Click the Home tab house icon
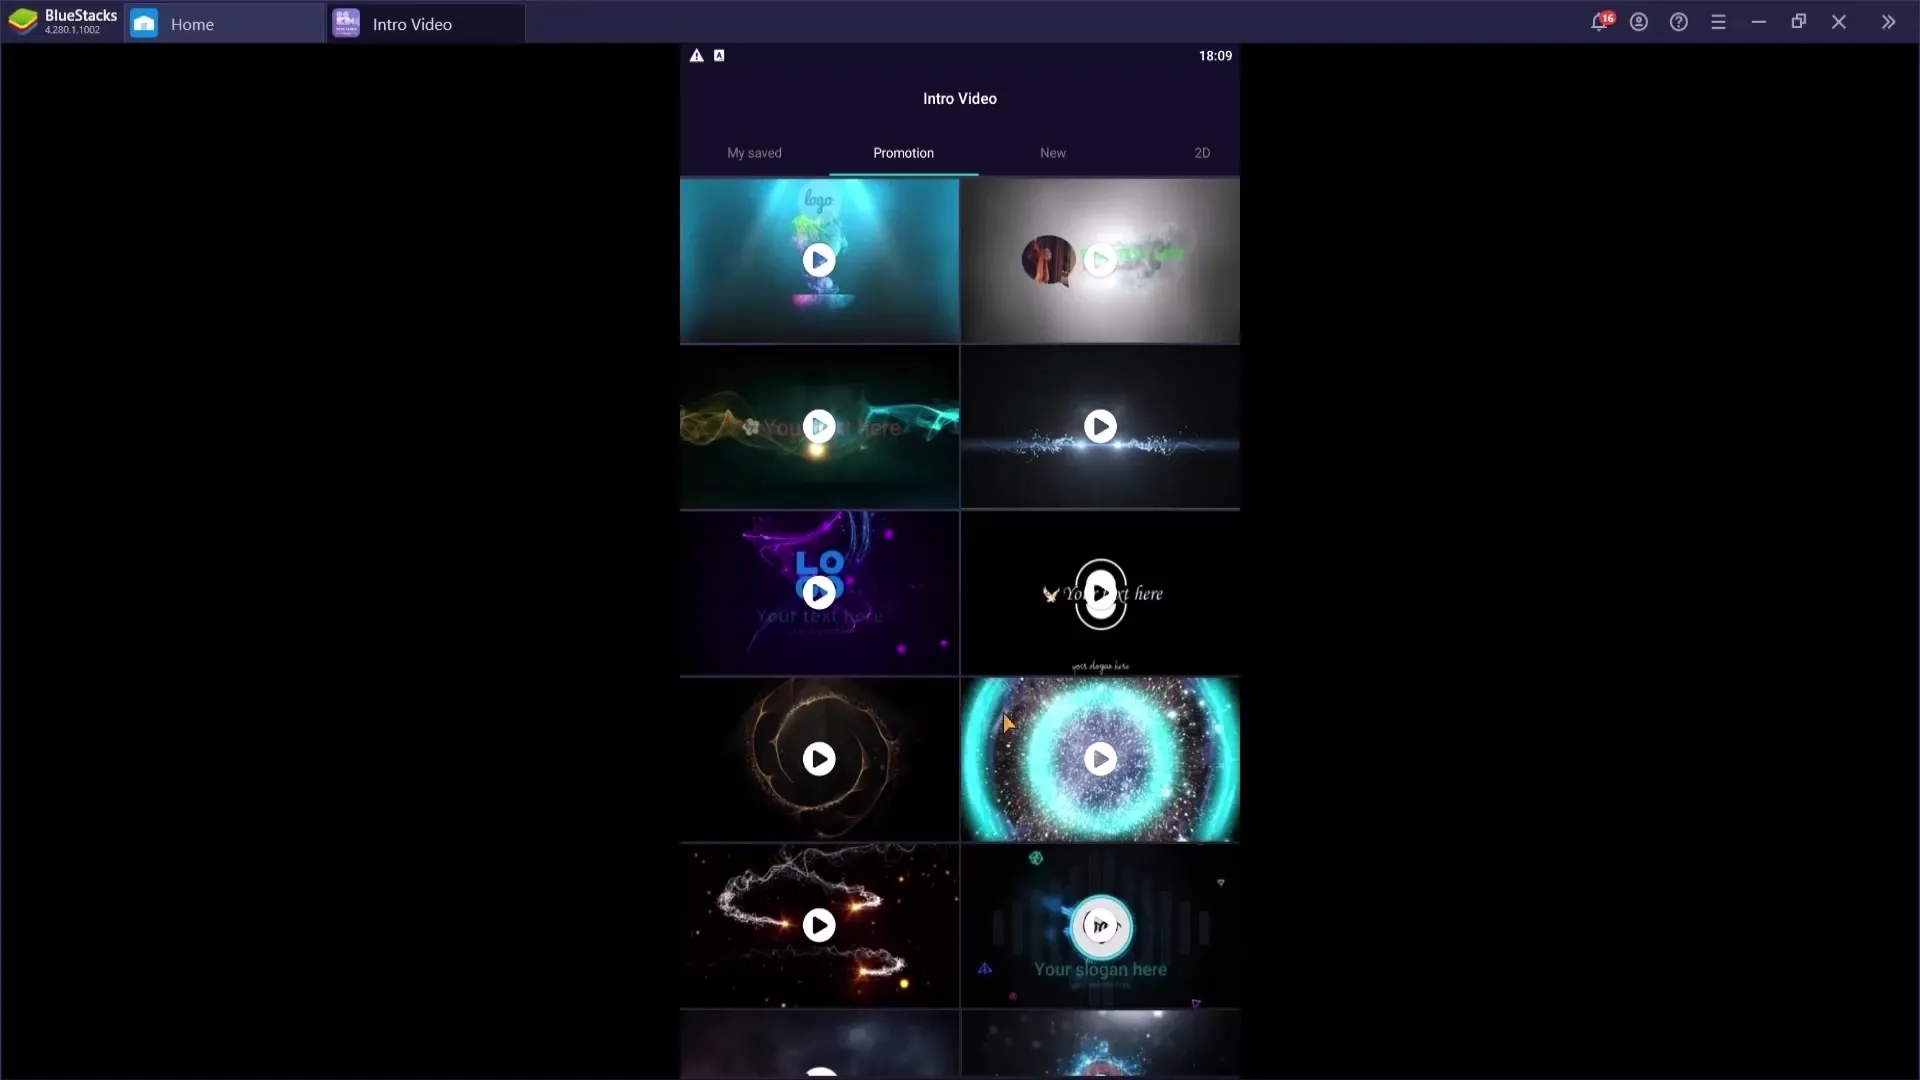1920x1080 pixels. coord(144,23)
